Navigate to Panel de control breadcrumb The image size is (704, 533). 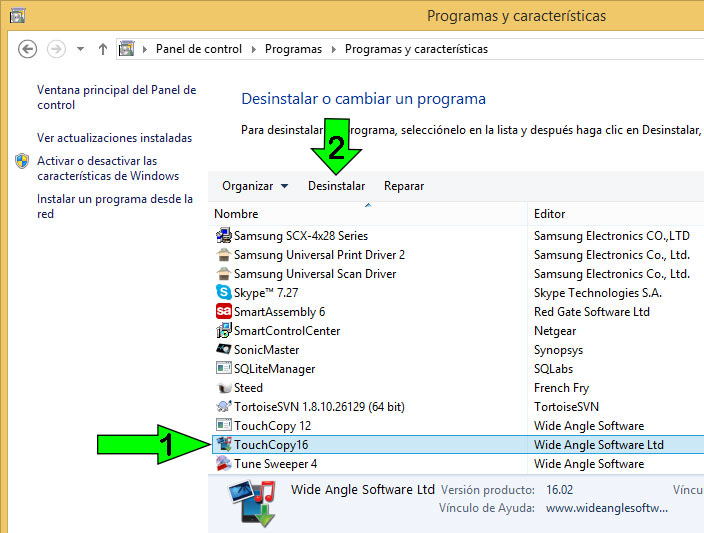[198, 49]
